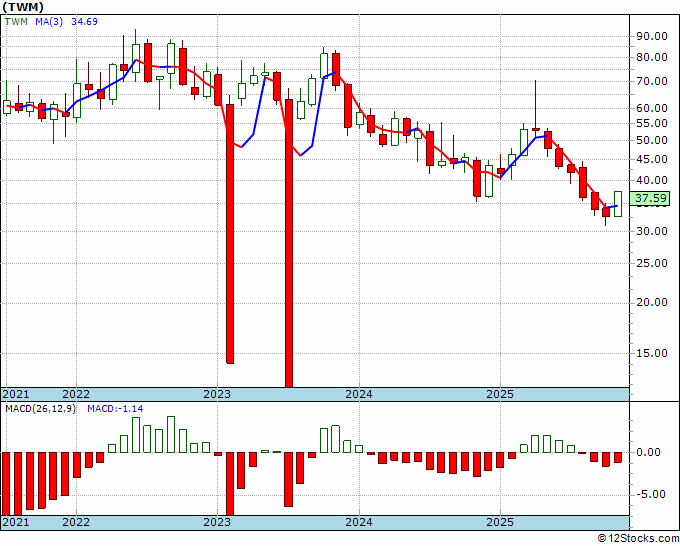Click the green 37.59 current price tag
This screenshot has height=546, width=680.
(x=651, y=198)
